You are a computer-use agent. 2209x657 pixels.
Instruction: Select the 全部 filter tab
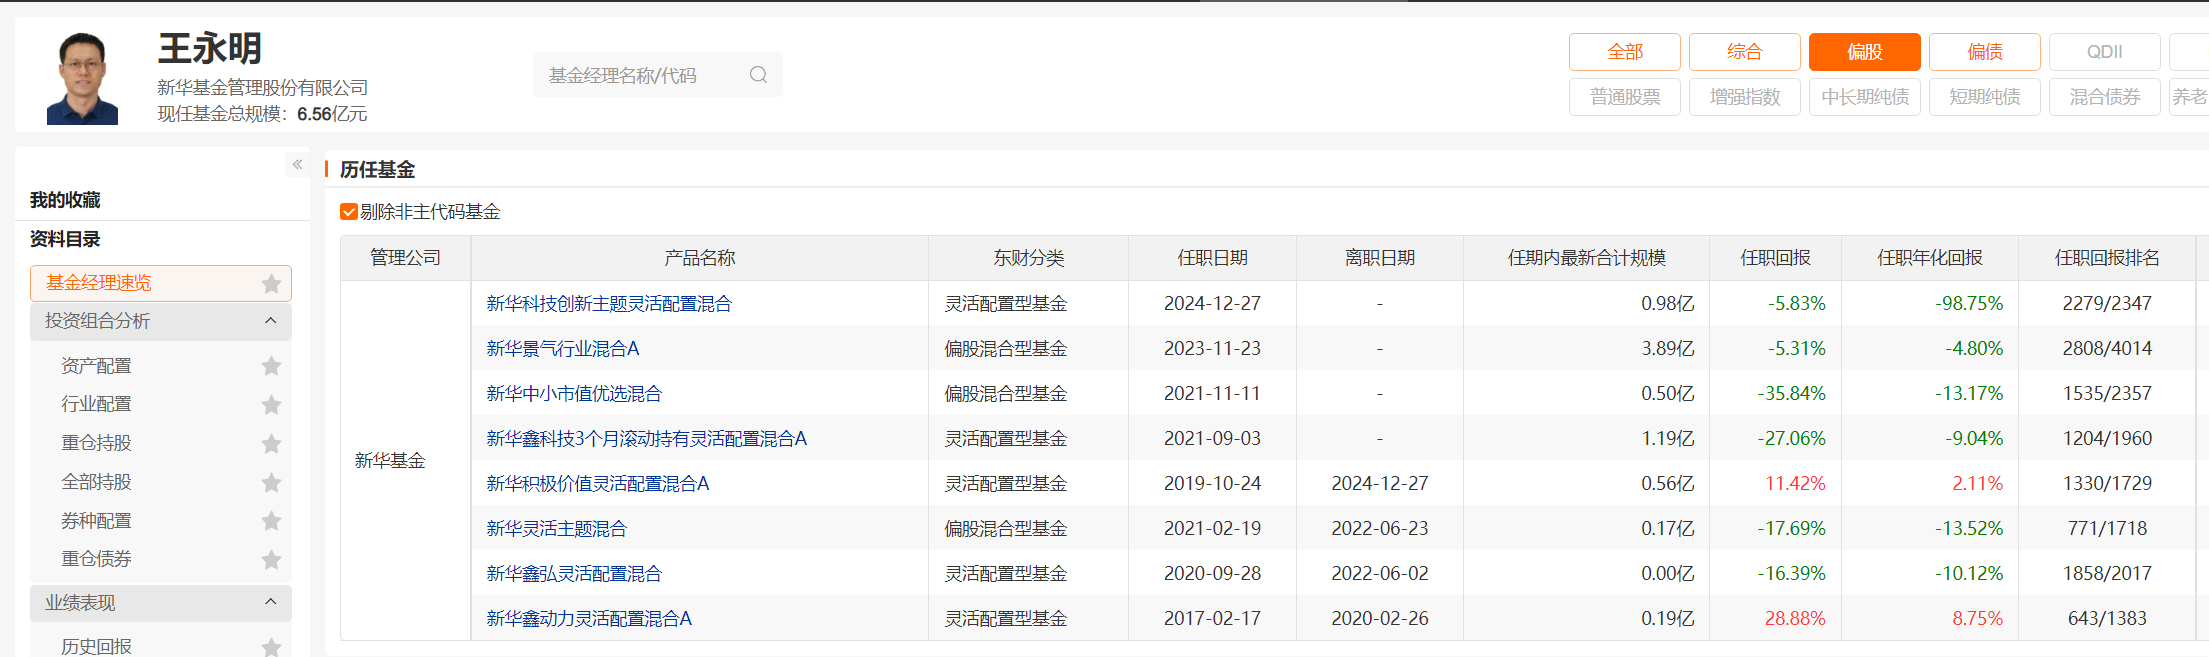point(1625,52)
